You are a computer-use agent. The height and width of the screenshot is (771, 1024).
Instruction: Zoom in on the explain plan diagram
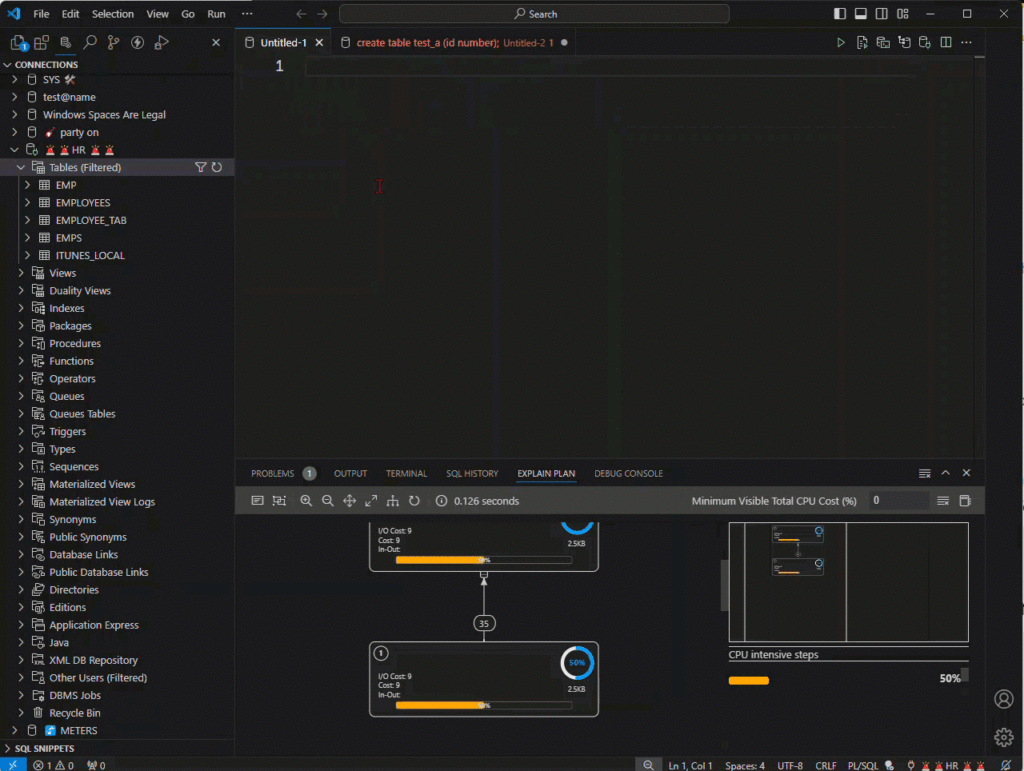click(306, 501)
